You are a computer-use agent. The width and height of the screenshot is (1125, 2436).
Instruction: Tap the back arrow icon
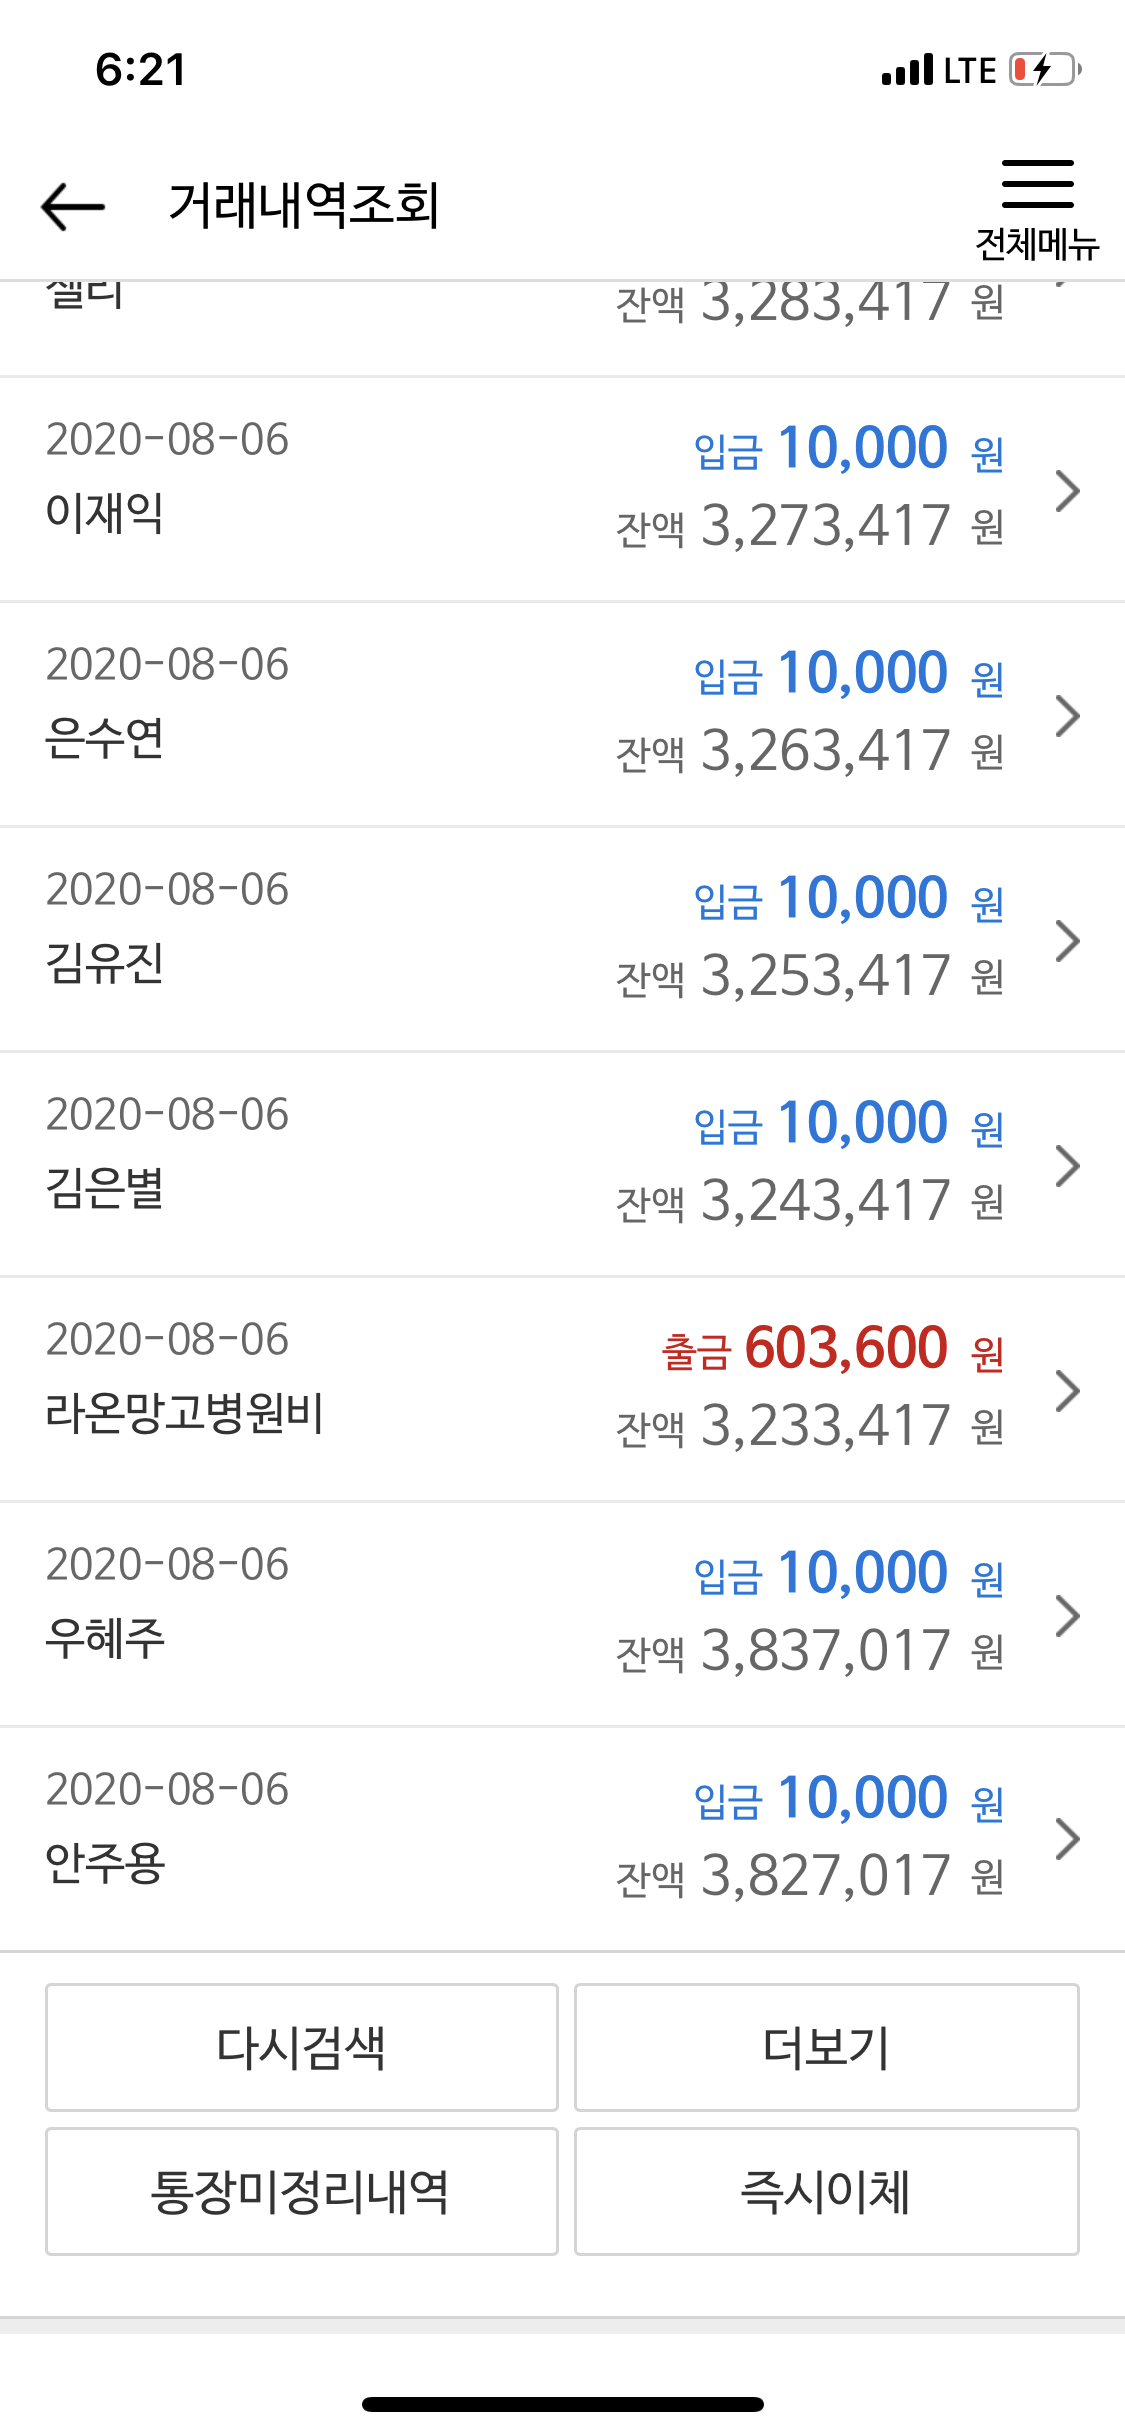pos(73,206)
